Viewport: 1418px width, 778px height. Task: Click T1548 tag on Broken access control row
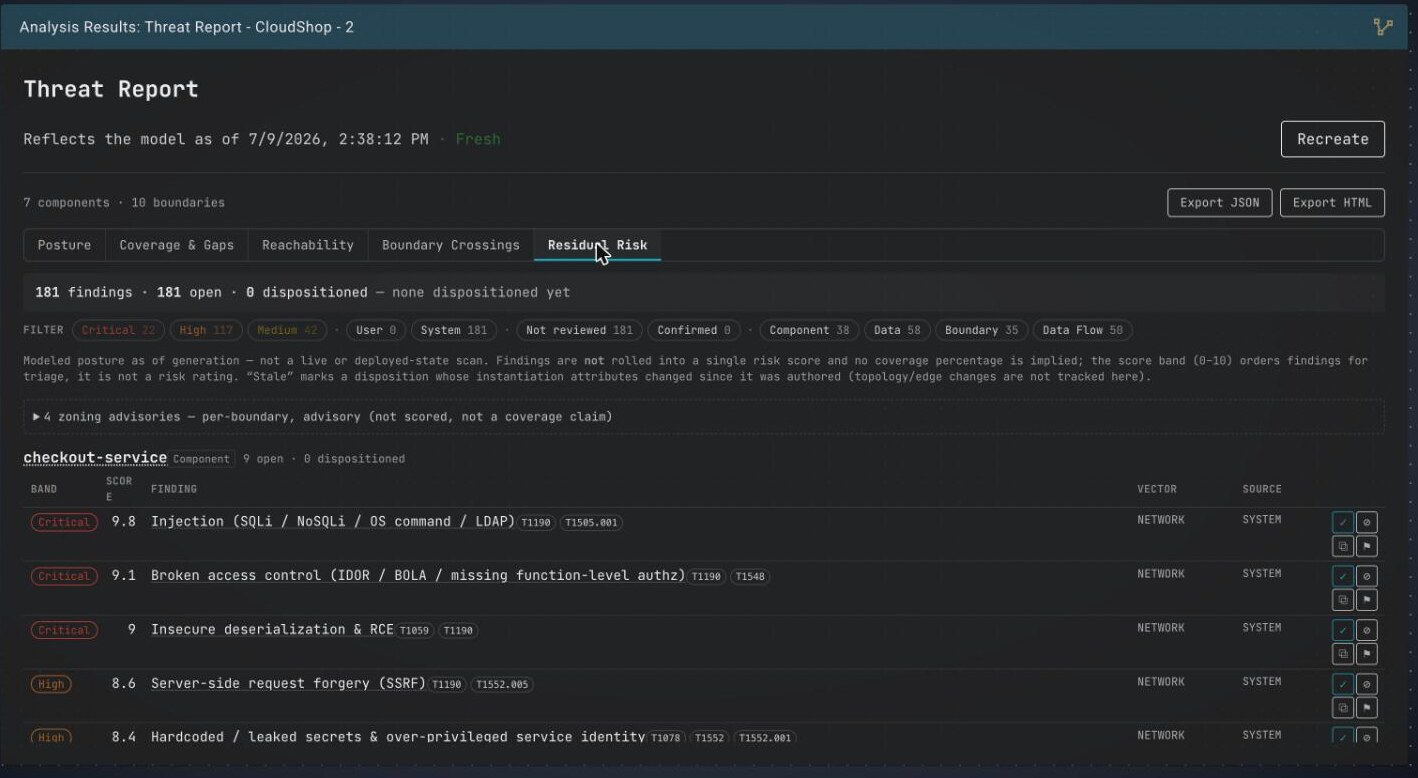750,577
